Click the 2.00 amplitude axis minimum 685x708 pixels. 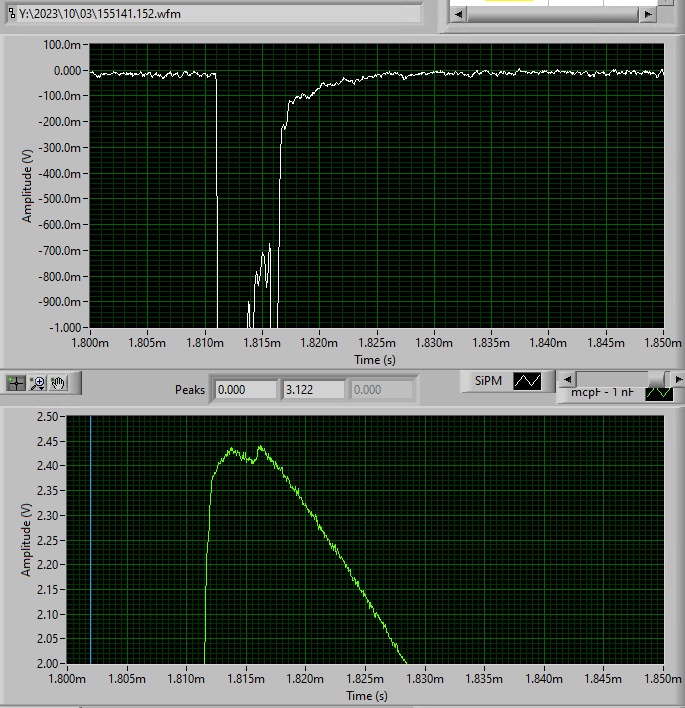coord(48,663)
